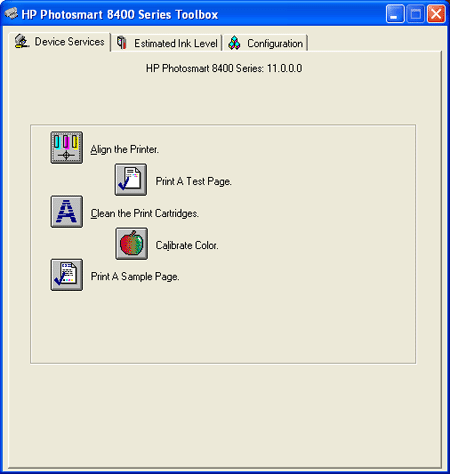Click the Print A Sample Page icon button
The image size is (450, 474).
coord(67,275)
